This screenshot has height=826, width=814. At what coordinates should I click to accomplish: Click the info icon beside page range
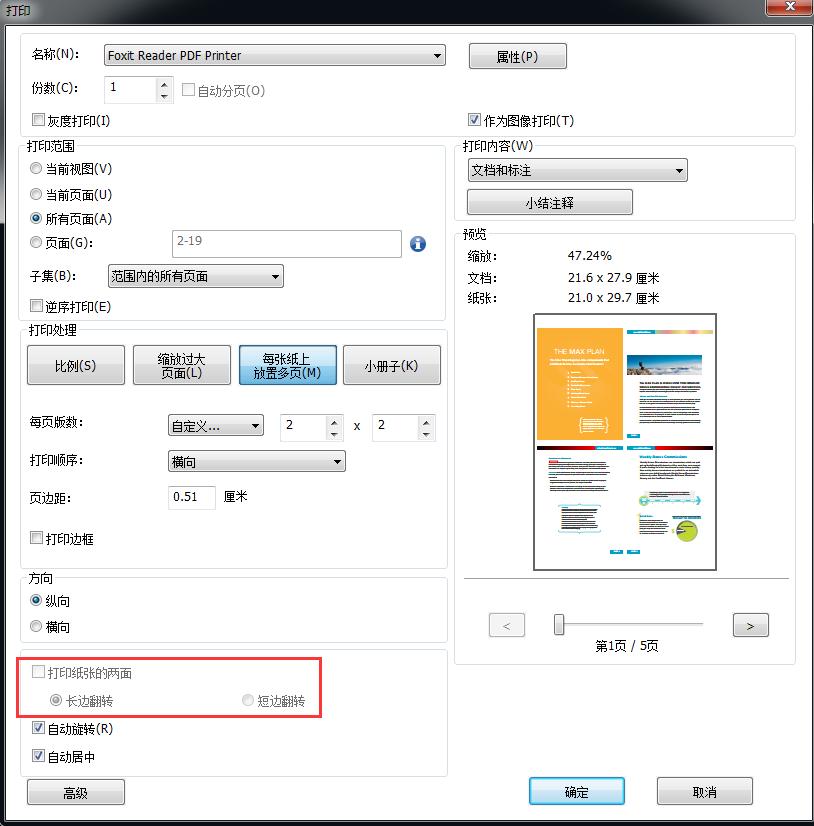coord(418,243)
